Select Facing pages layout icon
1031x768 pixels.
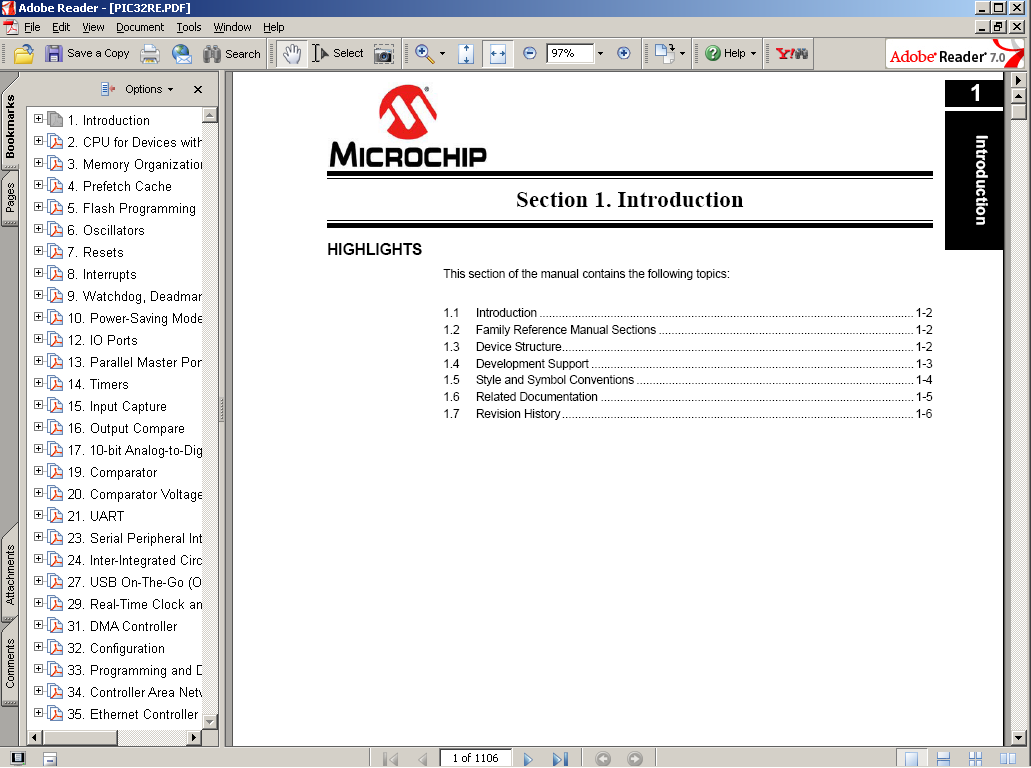(x=1007, y=759)
